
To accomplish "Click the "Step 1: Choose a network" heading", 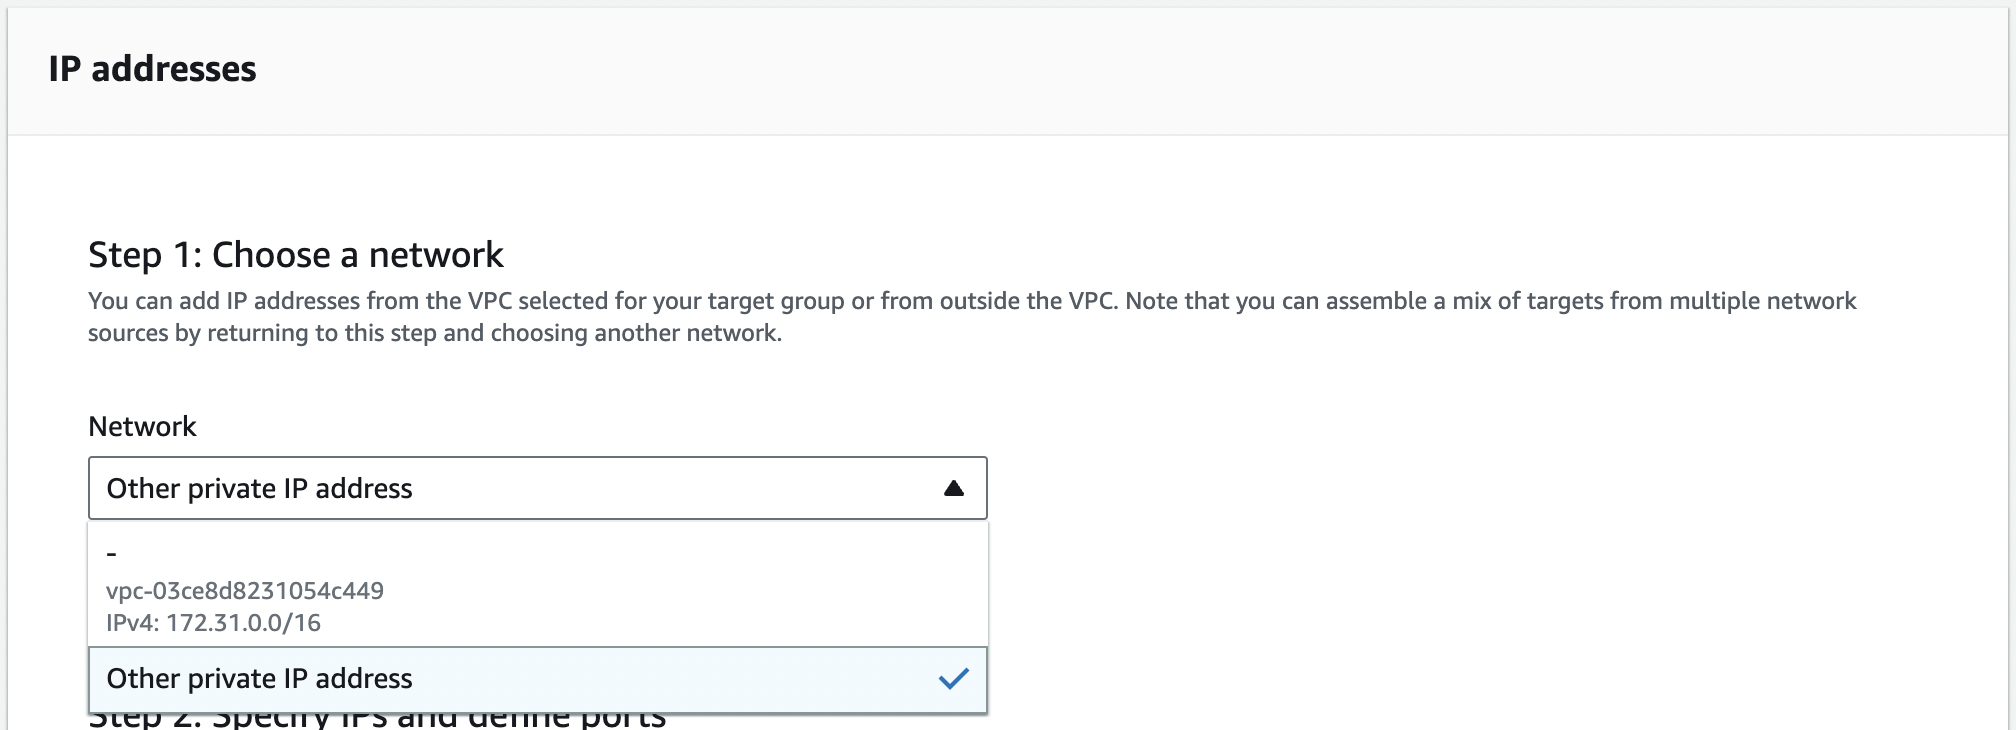I will (295, 255).
